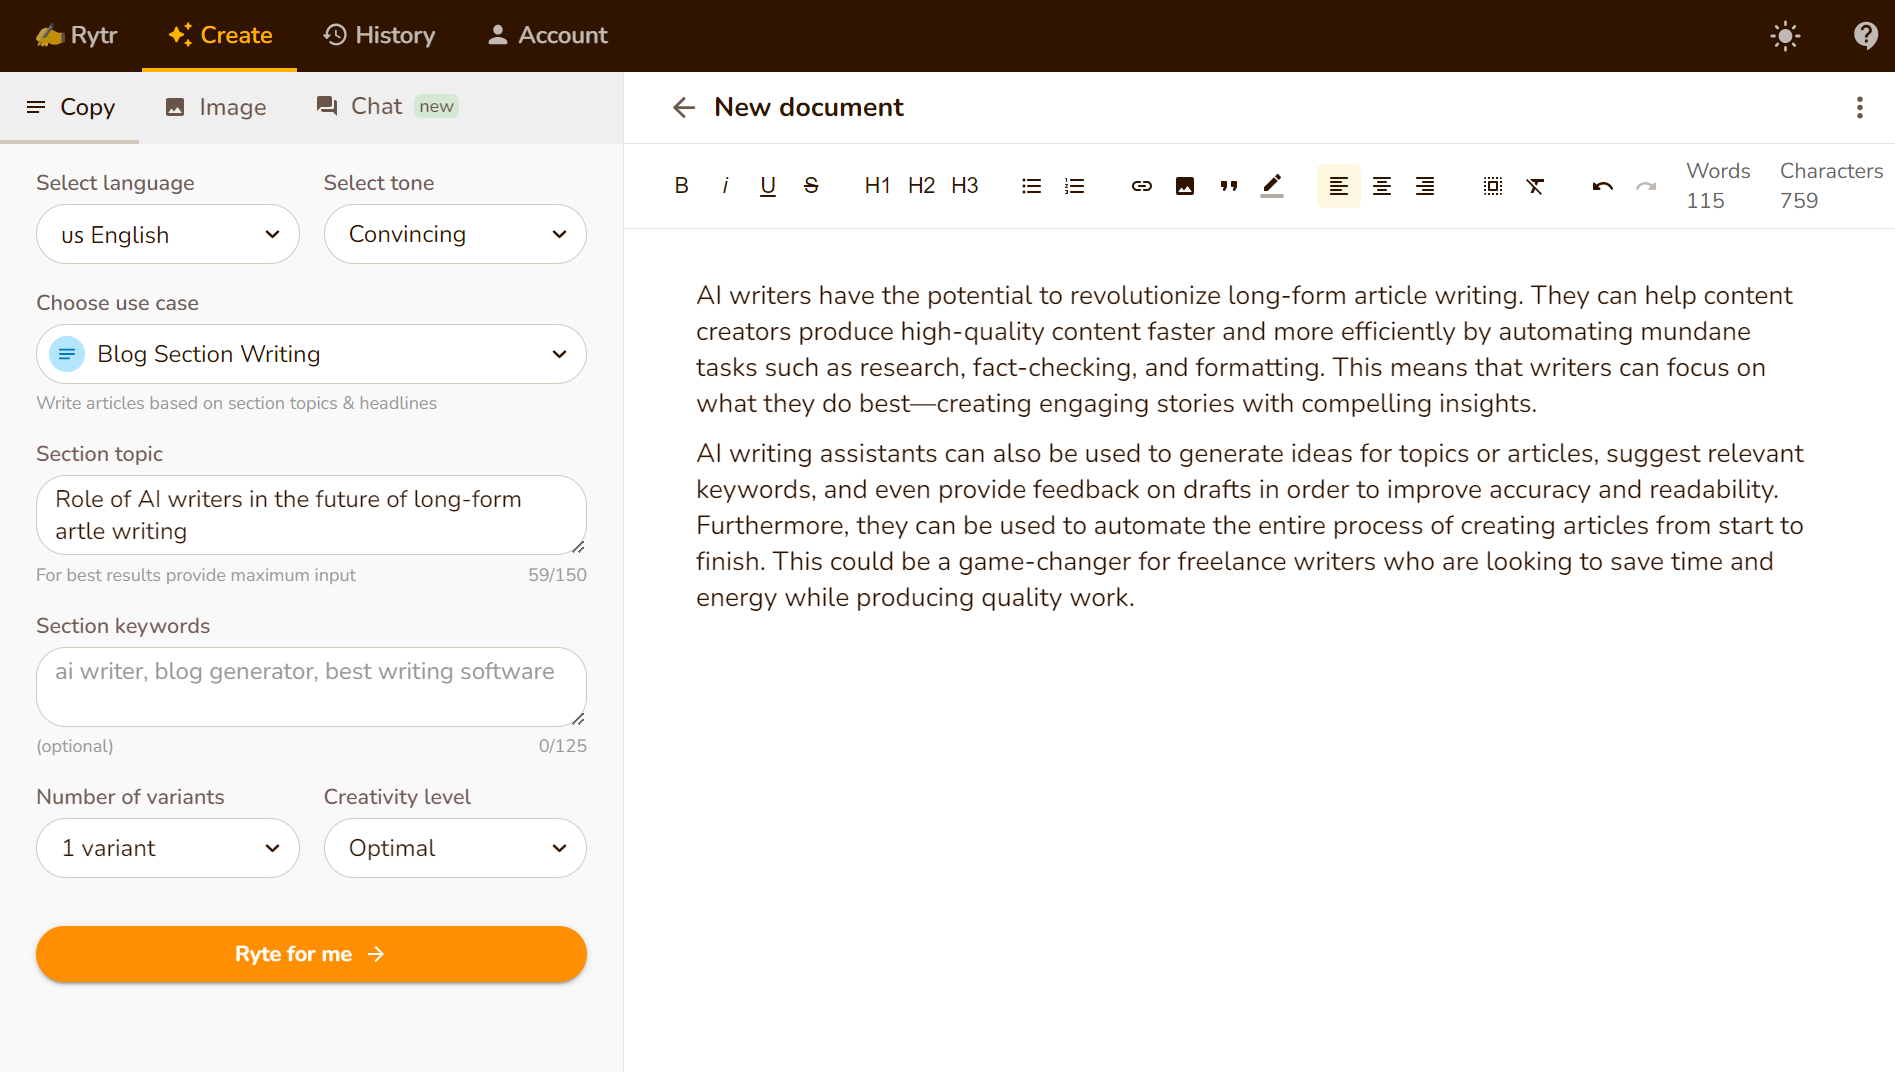Click the 0/125 keywords counter
The image size is (1895, 1072).
pyautogui.click(x=562, y=746)
